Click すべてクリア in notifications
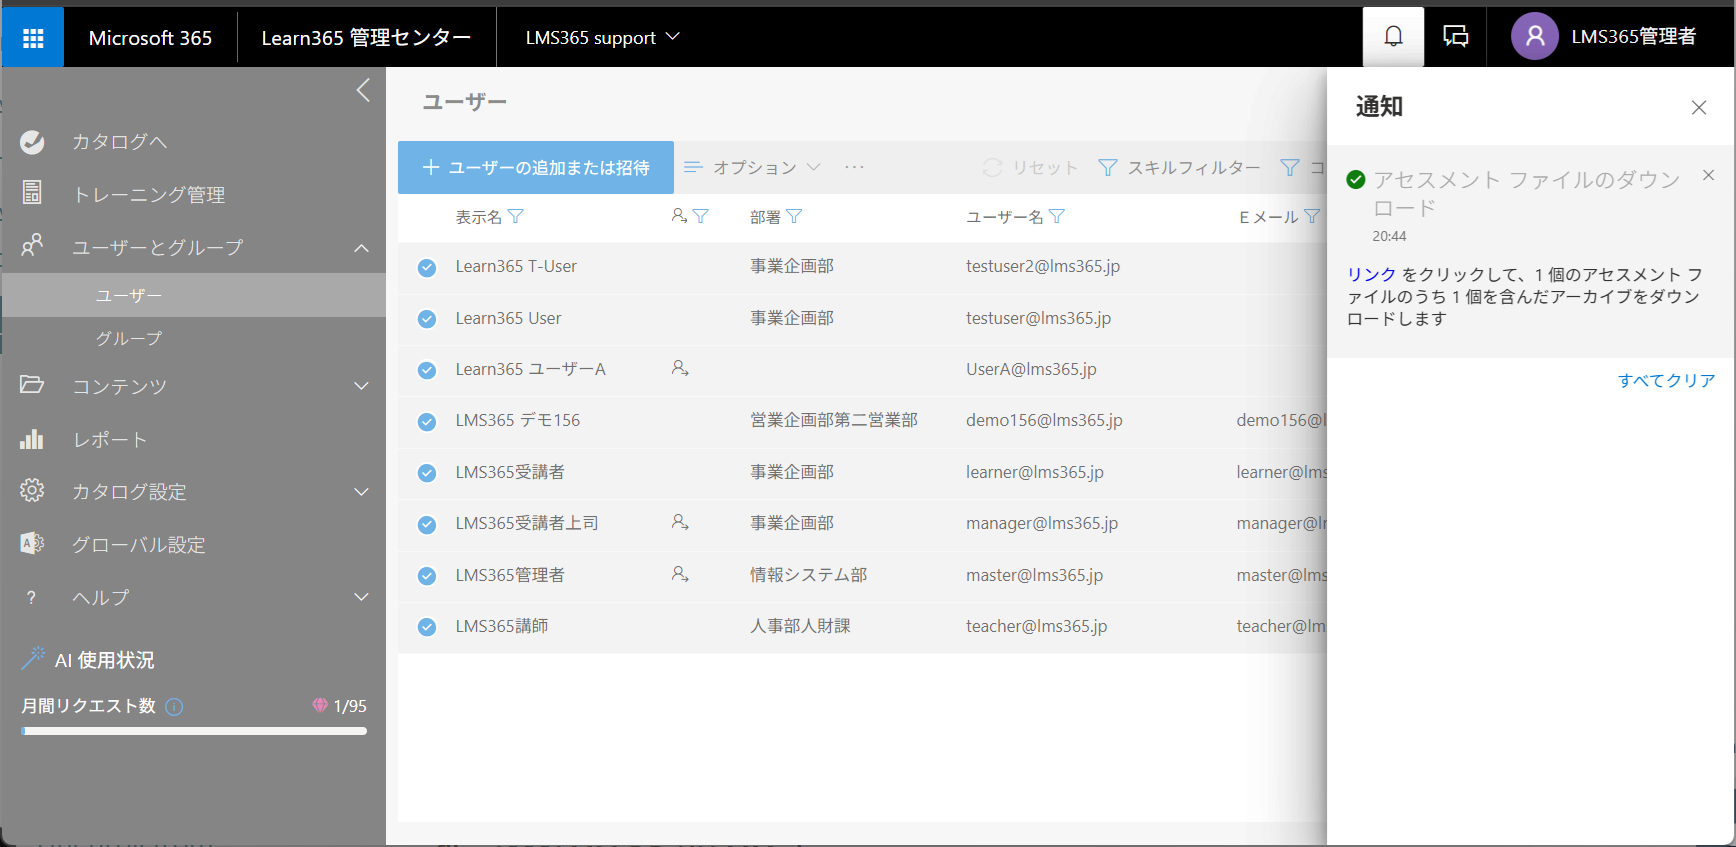1736x847 pixels. (1666, 380)
